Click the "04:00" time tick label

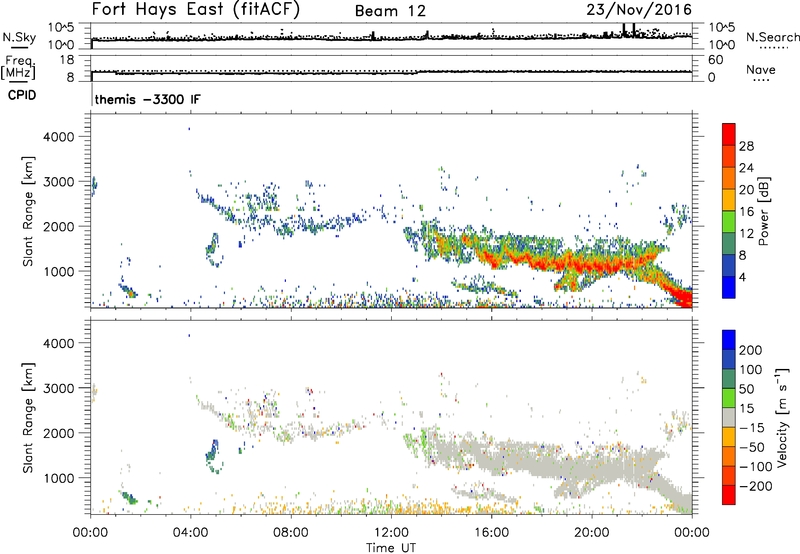(x=190, y=533)
